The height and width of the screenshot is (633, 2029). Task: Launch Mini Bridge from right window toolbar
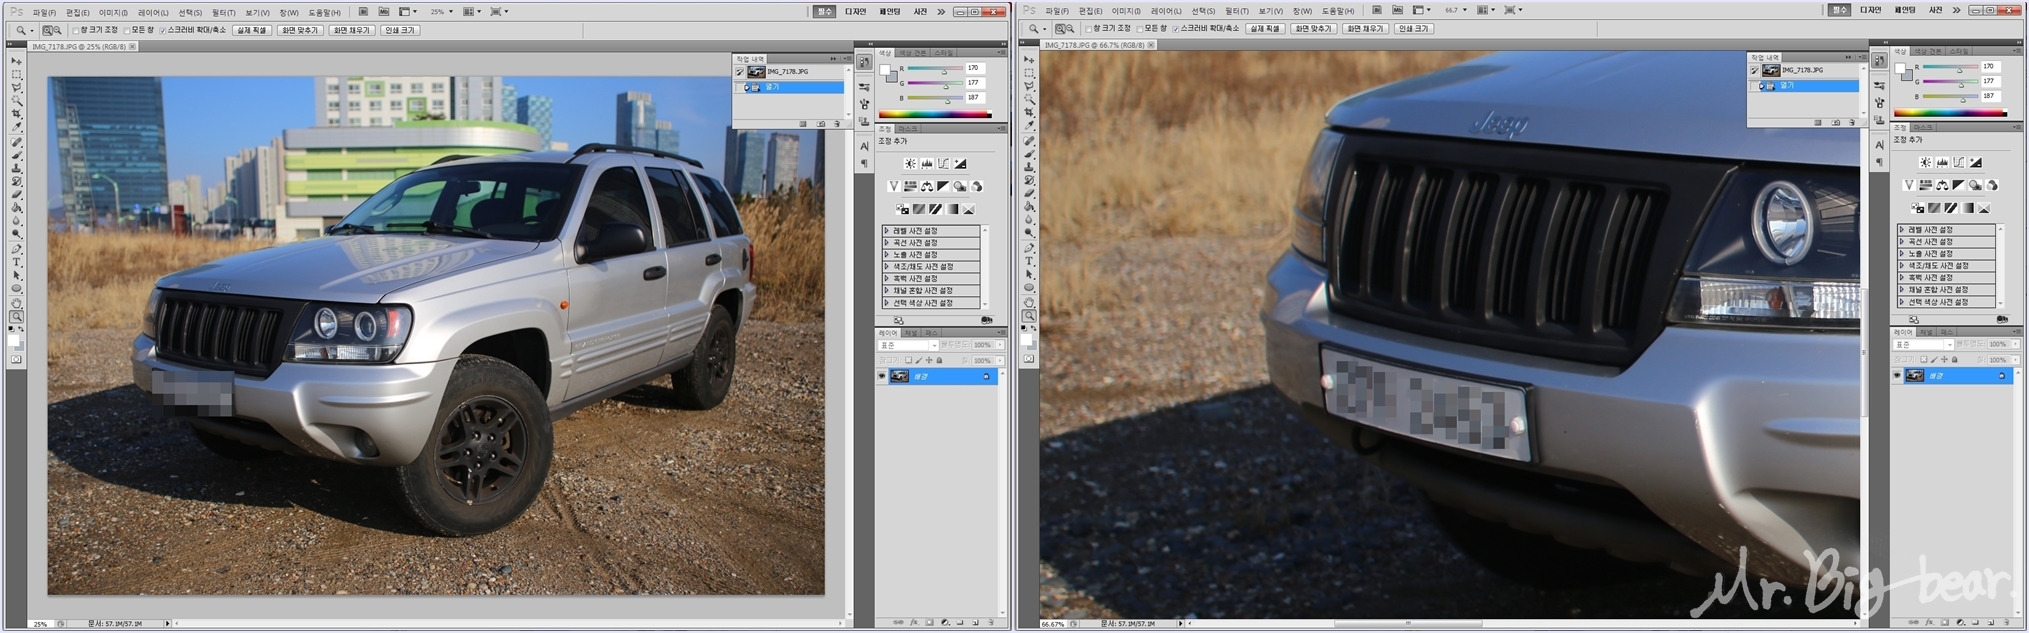tap(1397, 10)
